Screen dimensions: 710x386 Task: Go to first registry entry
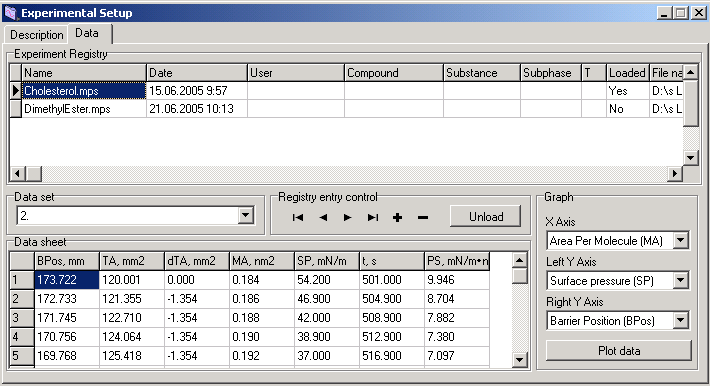298,217
